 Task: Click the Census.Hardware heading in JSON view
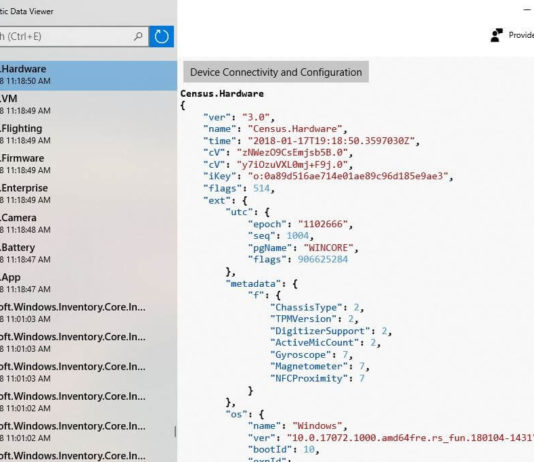click(x=222, y=94)
